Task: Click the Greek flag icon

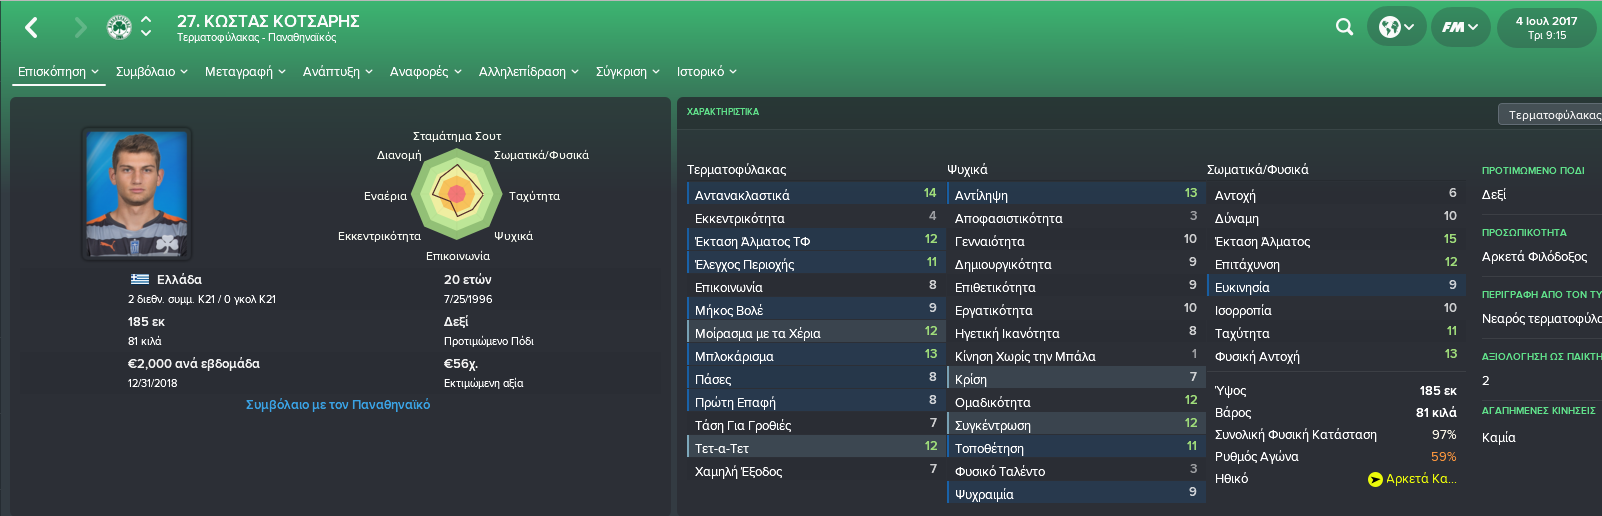Action: click(140, 279)
